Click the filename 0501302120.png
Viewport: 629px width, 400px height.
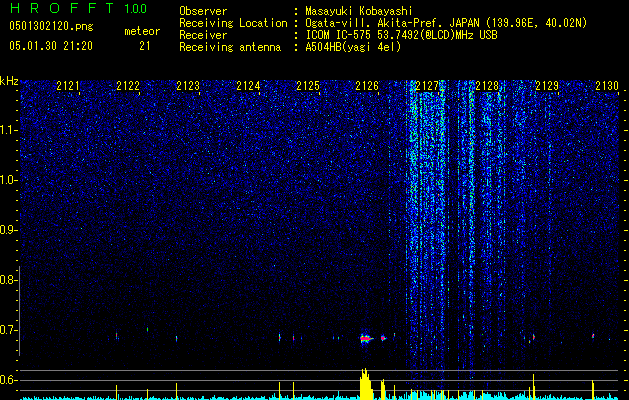(x=51, y=27)
